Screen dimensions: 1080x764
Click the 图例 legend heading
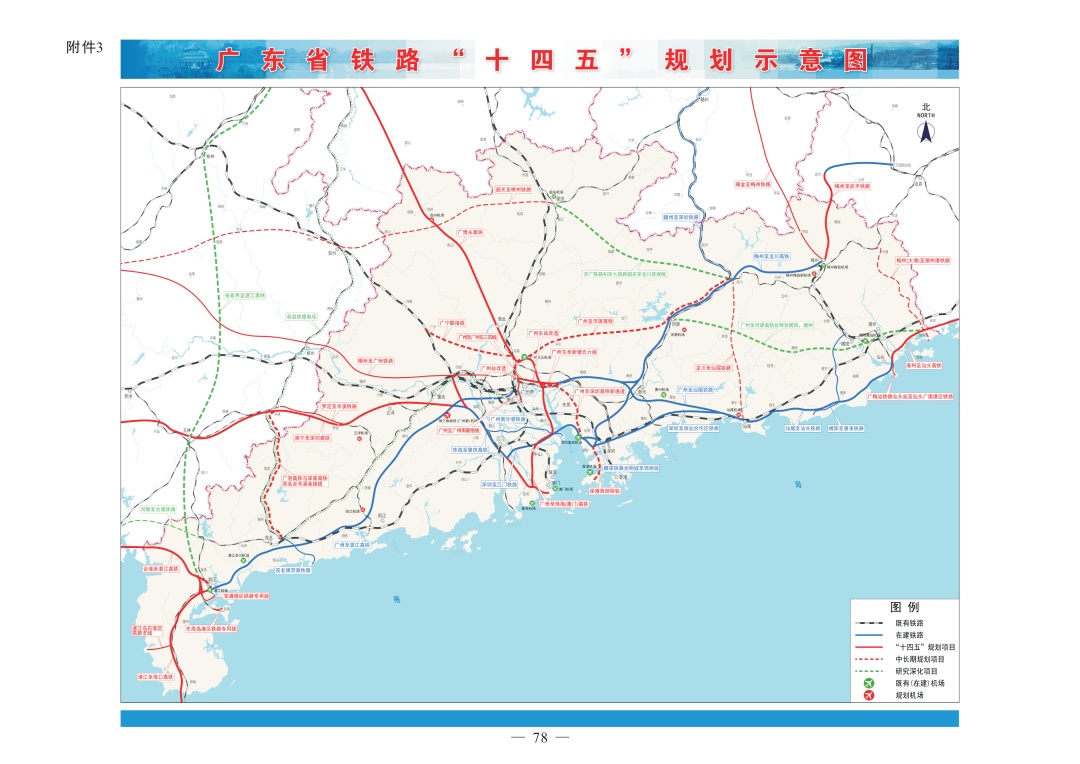[x=904, y=607]
